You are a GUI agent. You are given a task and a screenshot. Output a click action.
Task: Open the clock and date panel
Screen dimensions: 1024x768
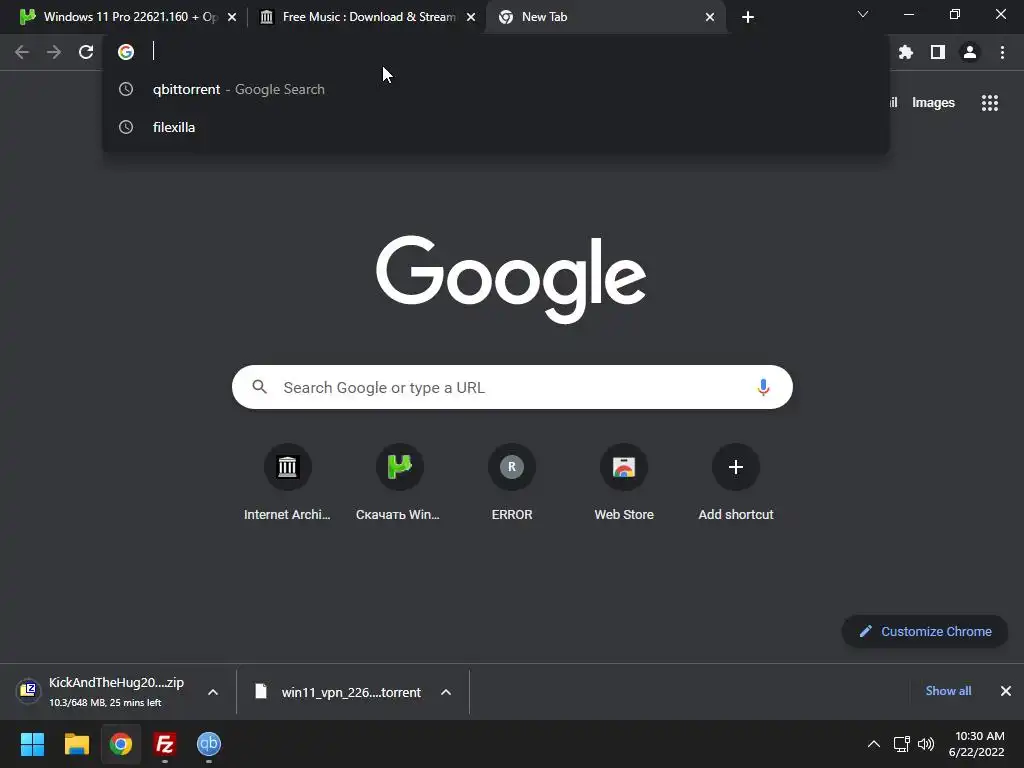point(976,744)
